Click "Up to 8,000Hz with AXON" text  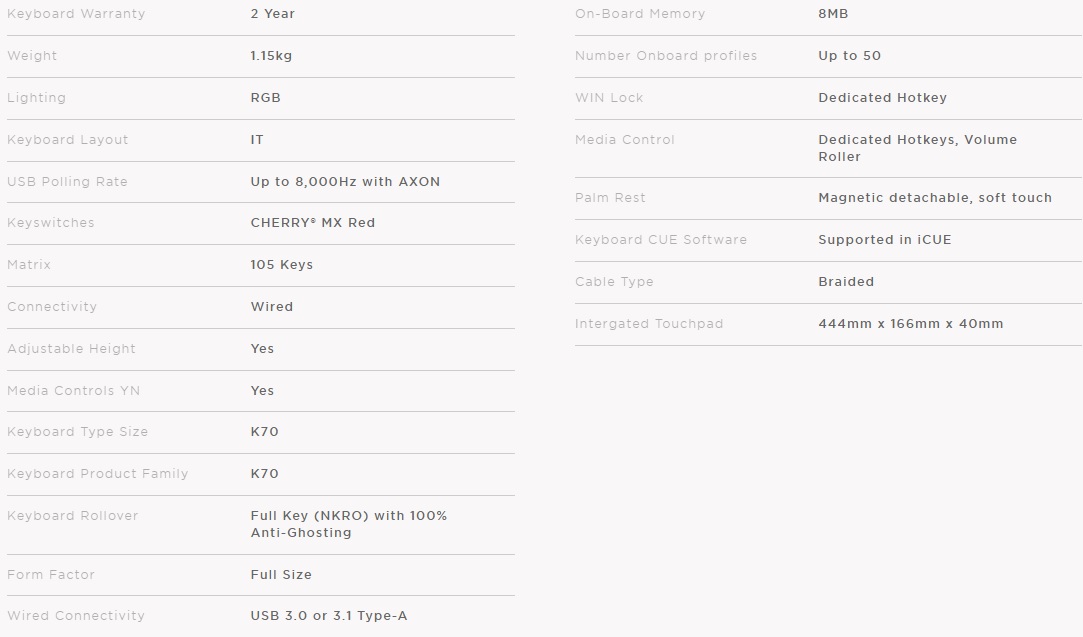(x=345, y=182)
